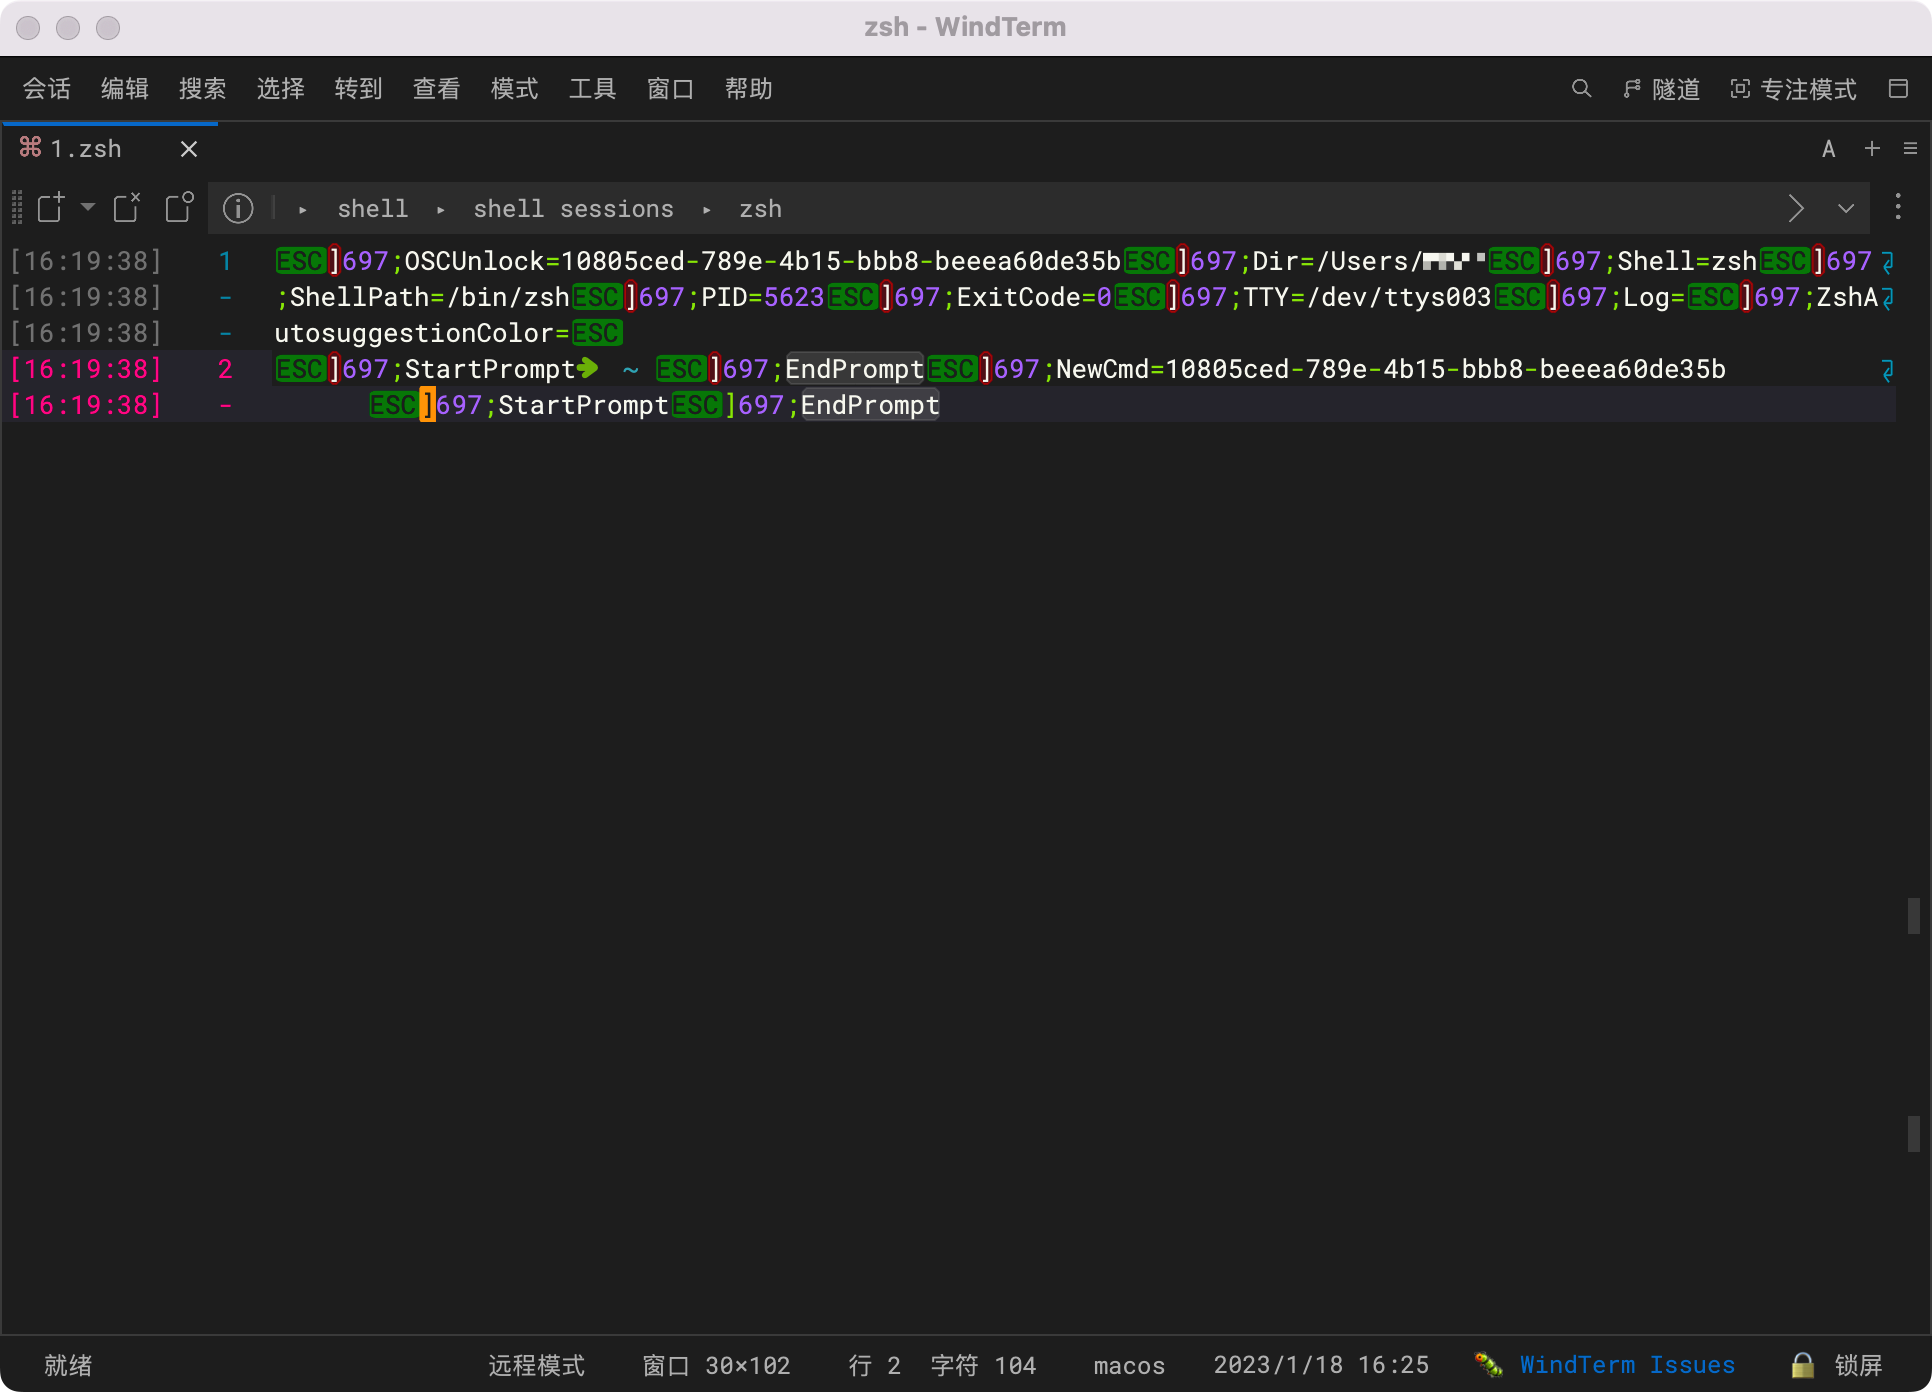The image size is (1932, 1392).
Task: Open WindTerm Issues link
Action: tap(1626, 1365)
